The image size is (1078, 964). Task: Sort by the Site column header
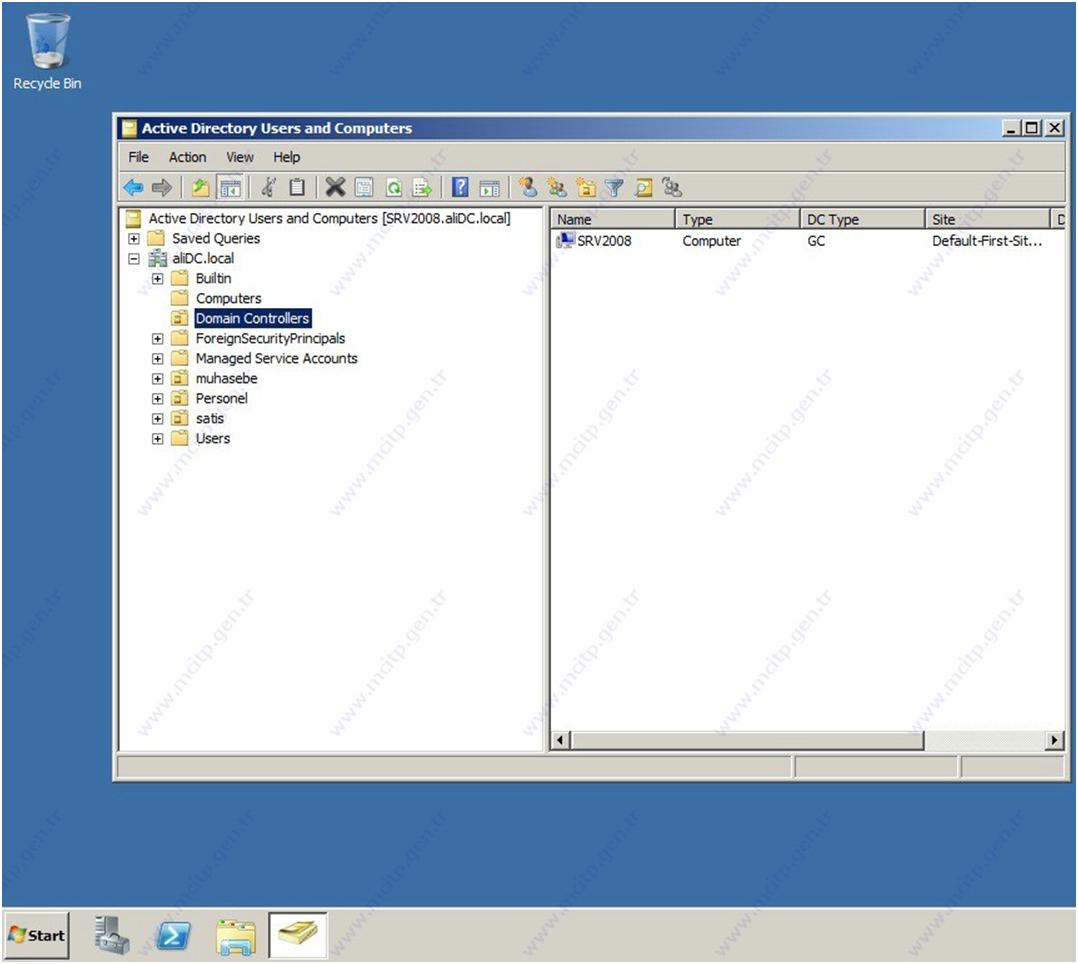988,219
